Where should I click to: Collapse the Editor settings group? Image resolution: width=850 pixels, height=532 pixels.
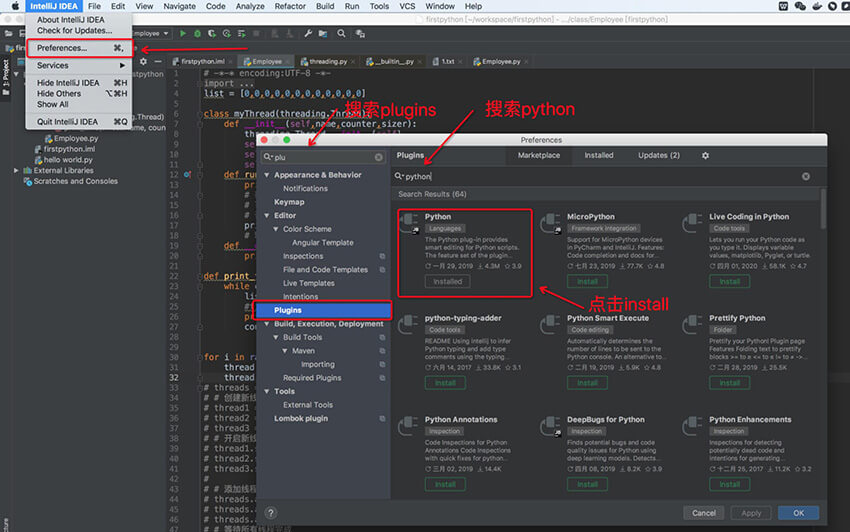[x=267, y=216]
